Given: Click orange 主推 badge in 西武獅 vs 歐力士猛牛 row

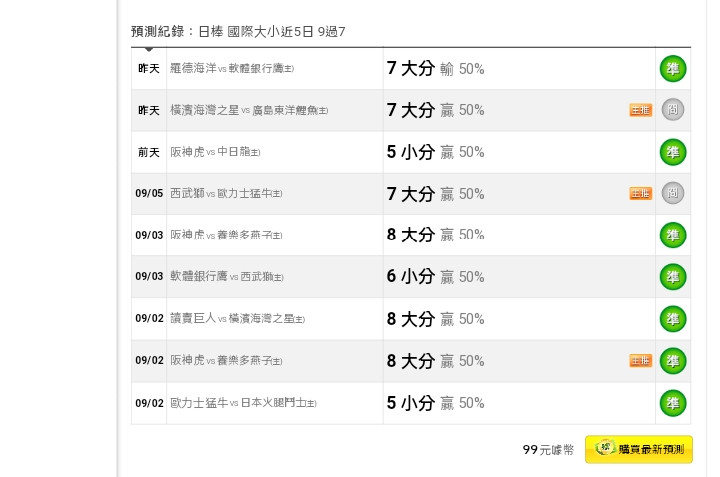Looking at the screenshot, I should point(641,193).
